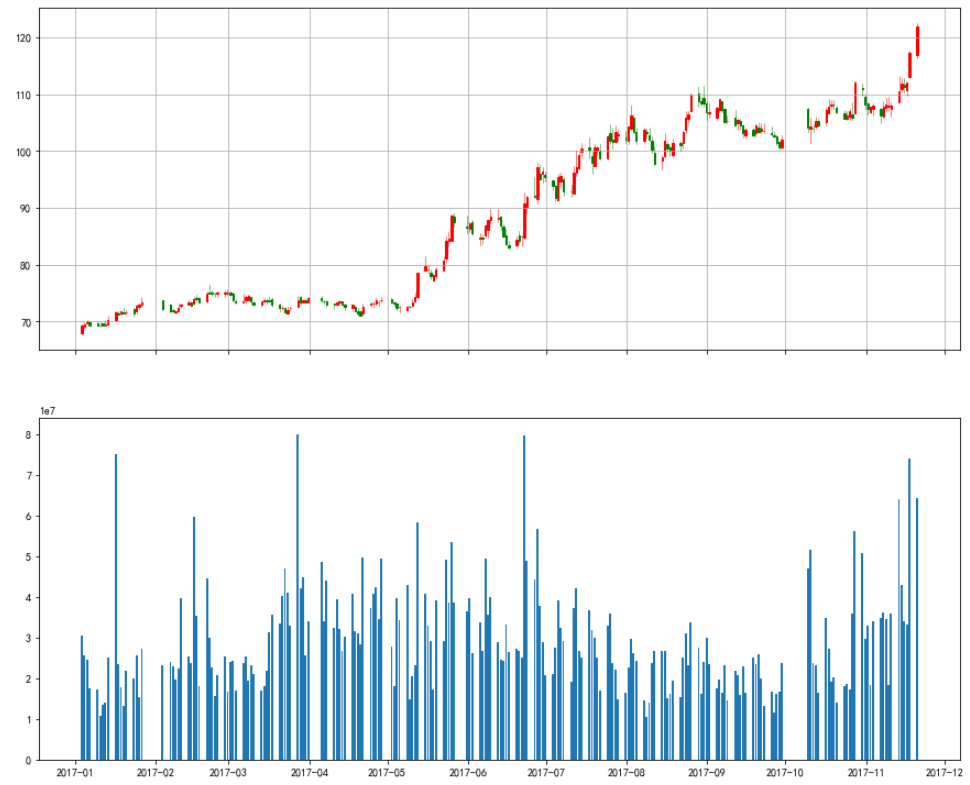Click the 100 price axis label
The width and height of the screenshot is (970, 785).
(24, 152)
